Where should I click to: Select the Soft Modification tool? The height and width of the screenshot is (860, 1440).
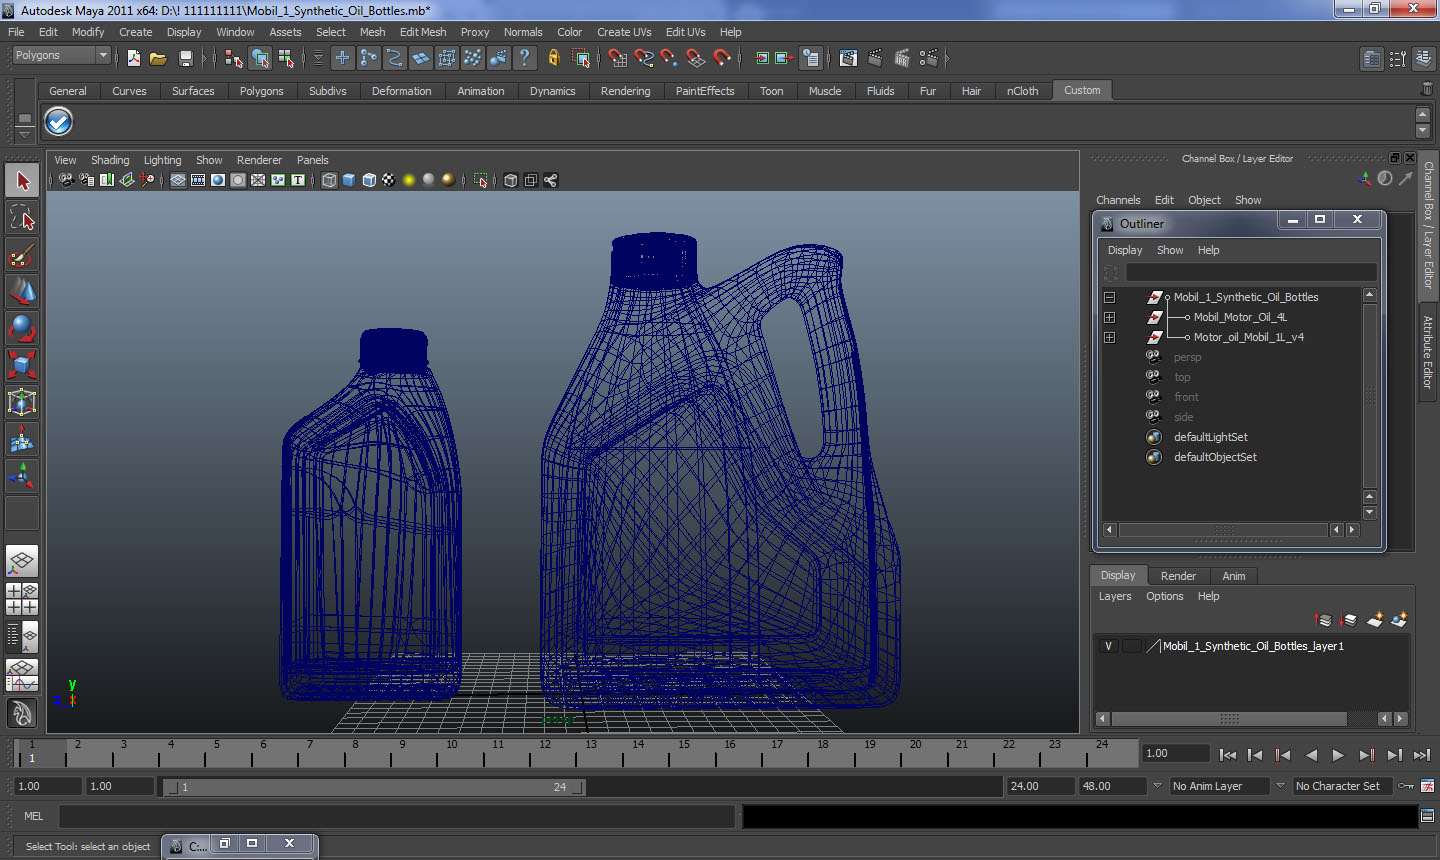(x=22, y=439)
